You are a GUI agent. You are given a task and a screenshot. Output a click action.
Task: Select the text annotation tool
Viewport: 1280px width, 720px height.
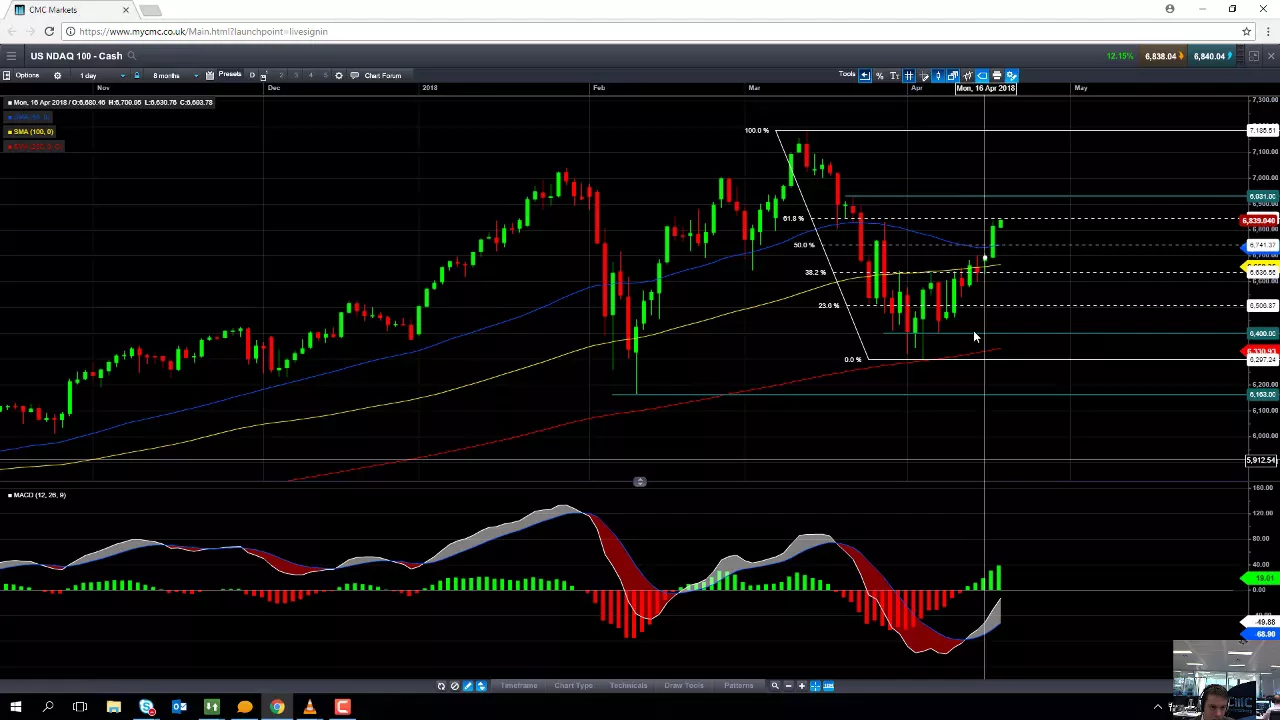894,76
